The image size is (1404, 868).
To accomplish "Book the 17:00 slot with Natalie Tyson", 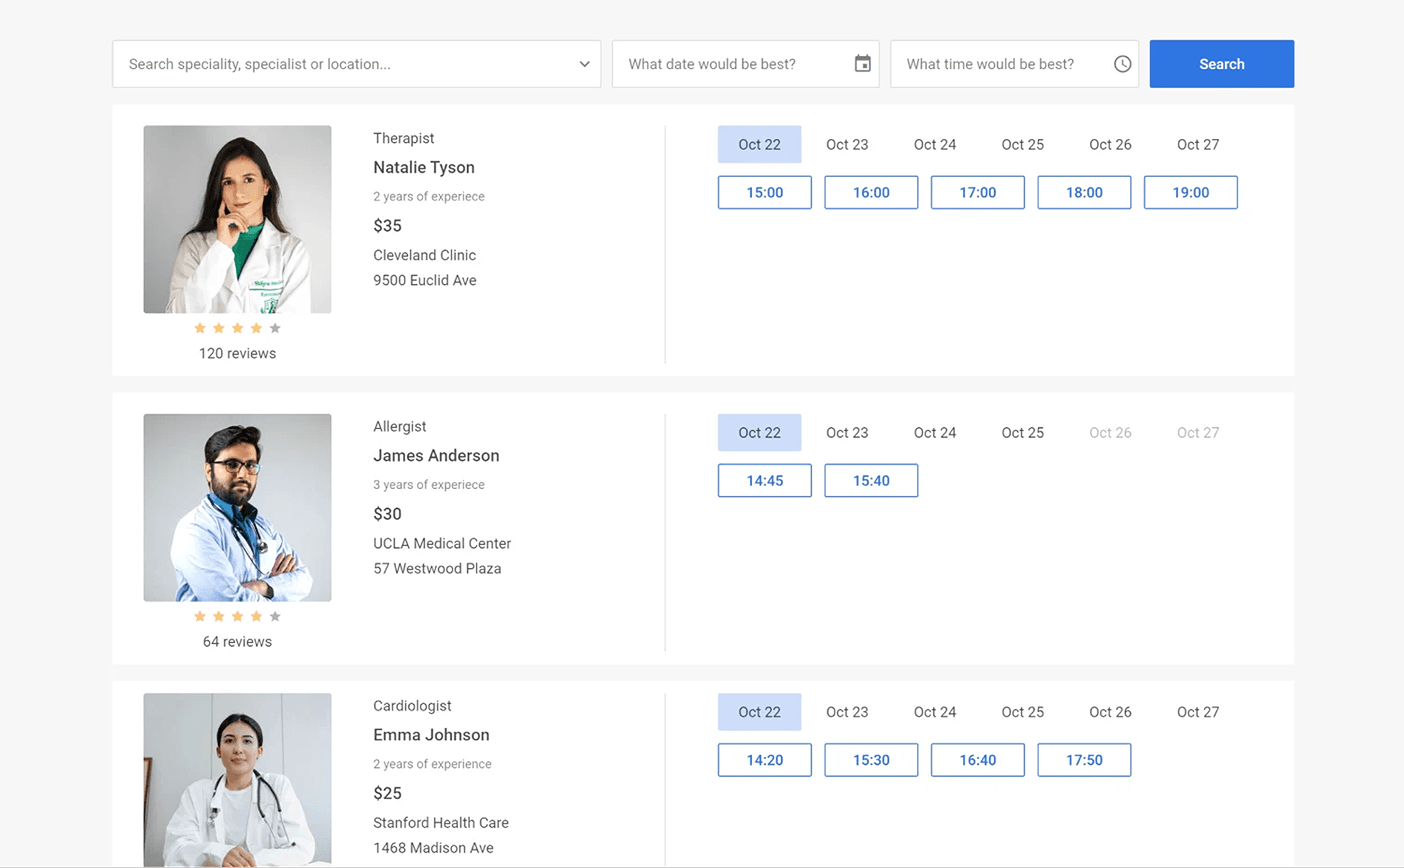I will click(x=977, y=192).
